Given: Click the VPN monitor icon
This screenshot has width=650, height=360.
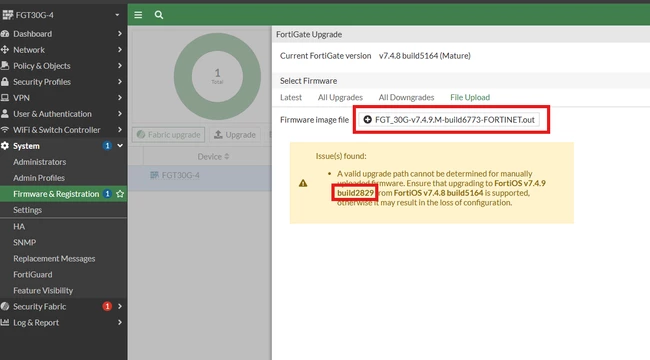Looking at the screenshot, I should (x=5, y=98).
